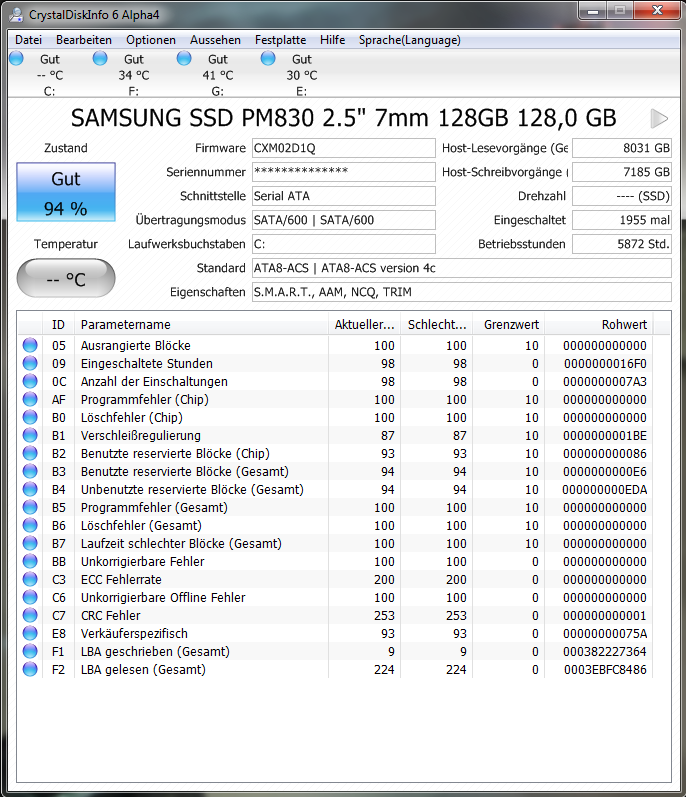This screenshot has width=686, height=797.
Task: Open the Aussehen menu
Action: 215,40
